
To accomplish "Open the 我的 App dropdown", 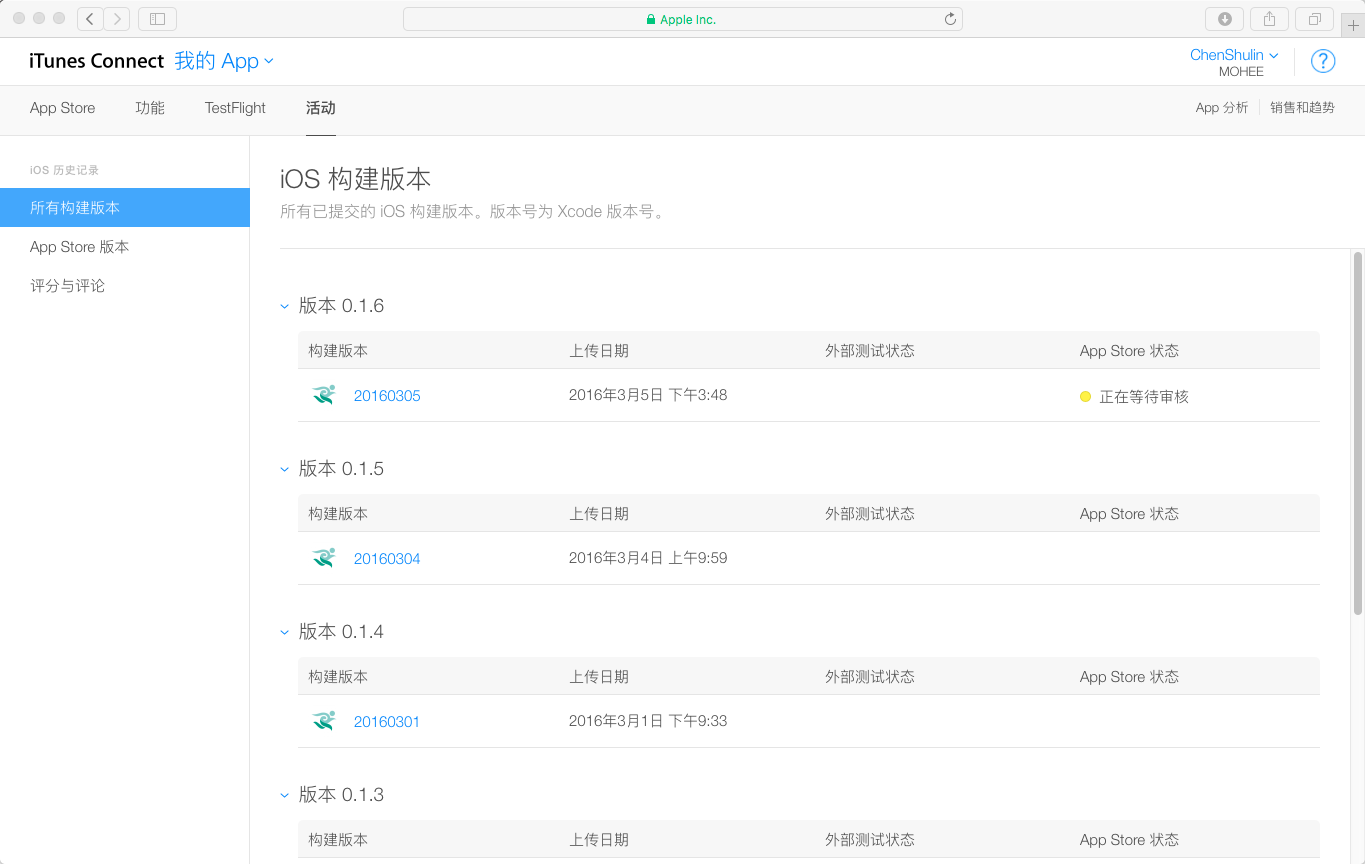I will click(224, 61).
